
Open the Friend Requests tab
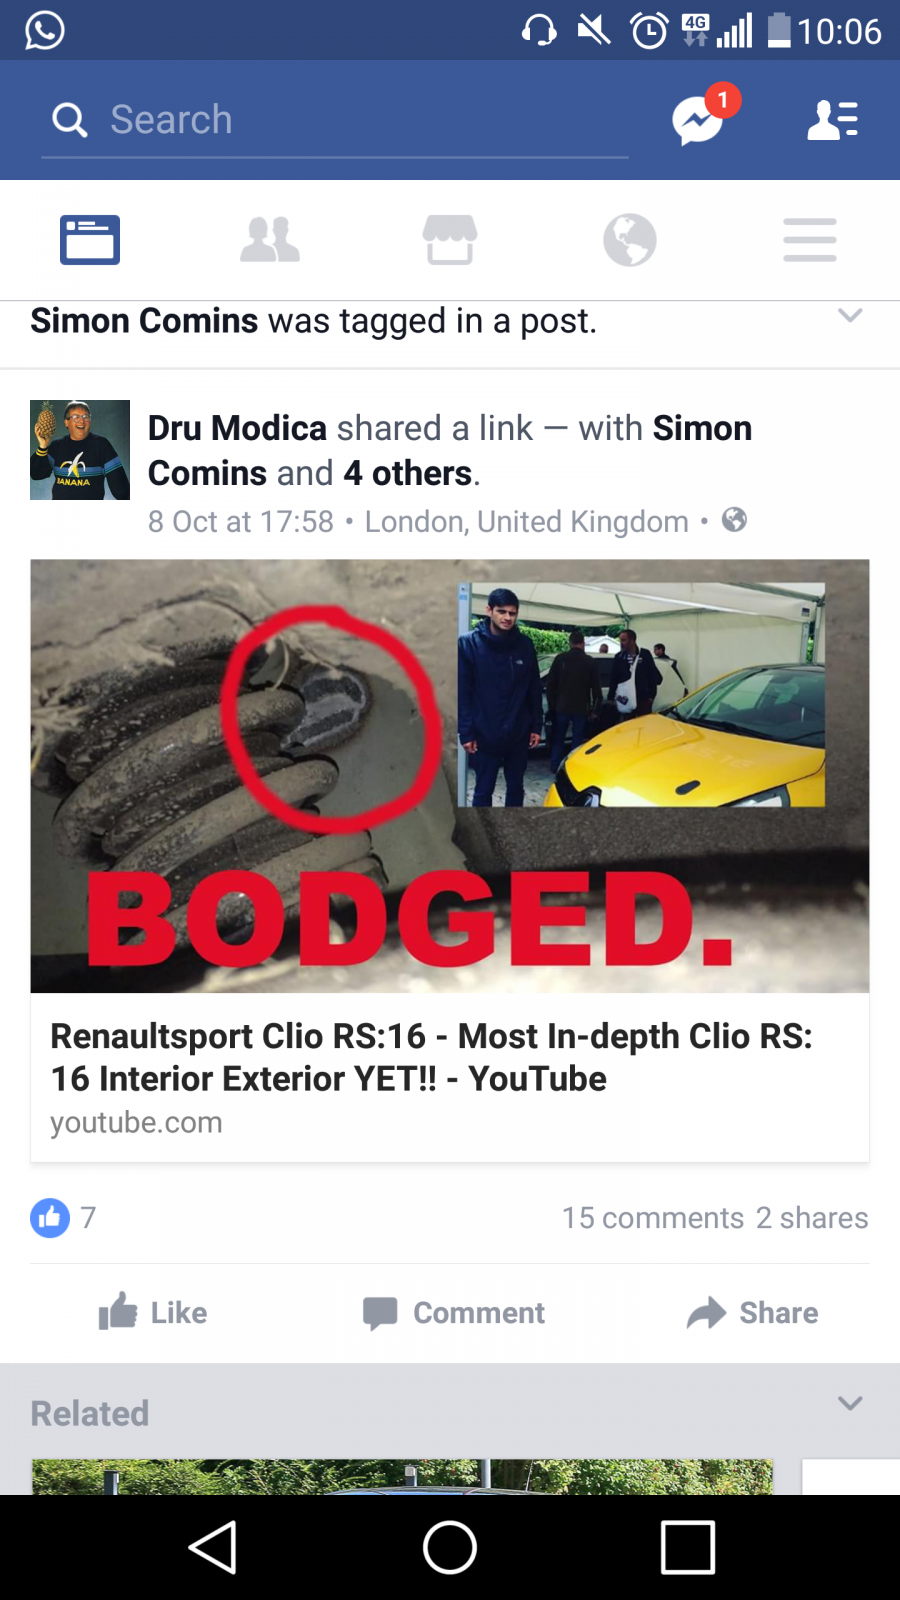coord(270,240)
